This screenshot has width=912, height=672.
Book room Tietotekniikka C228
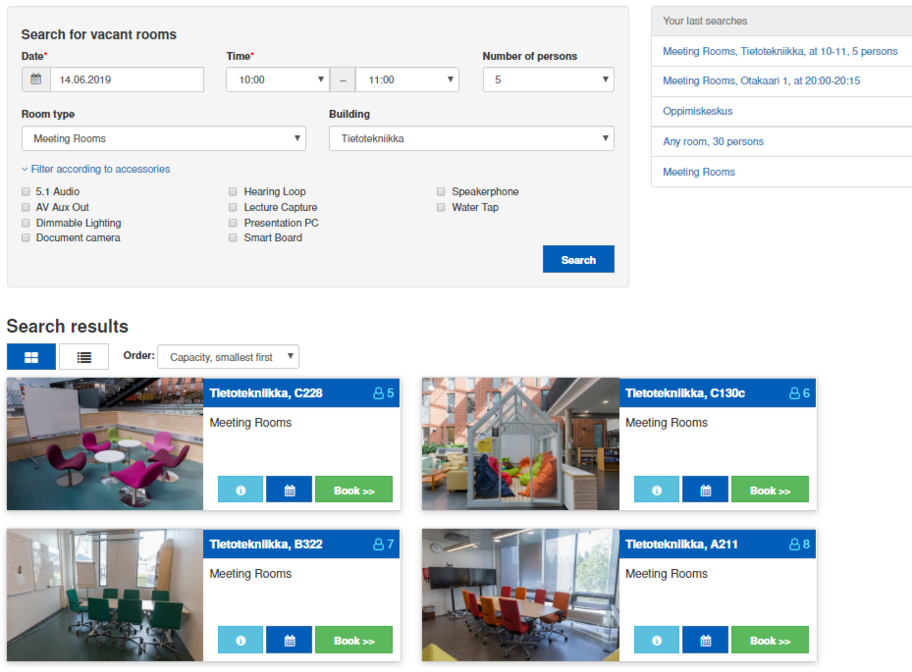353,490
